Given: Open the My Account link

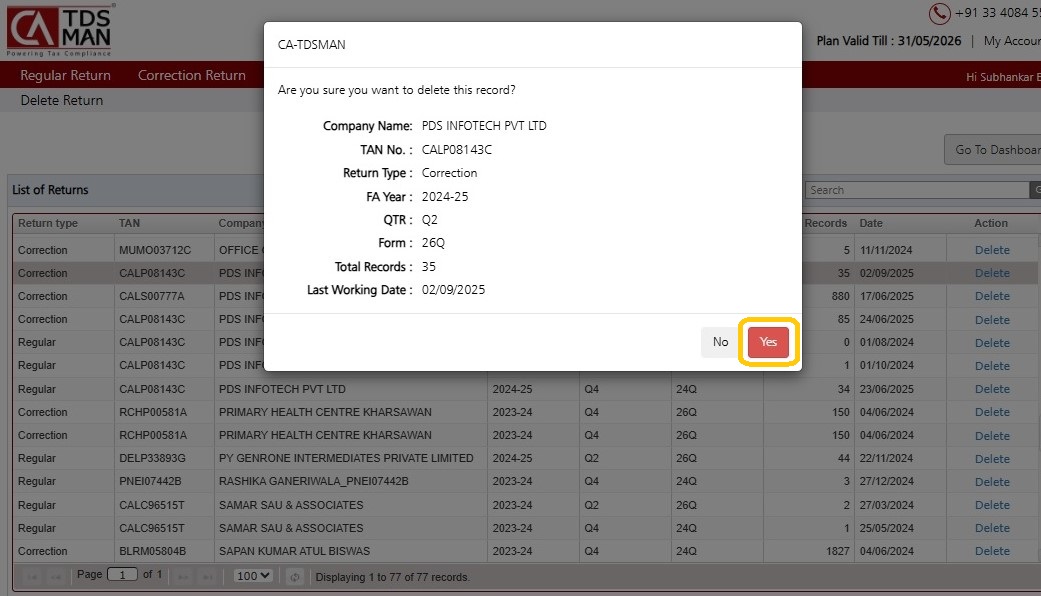Looking at the screenshot, I should (x=1011, y=41).
